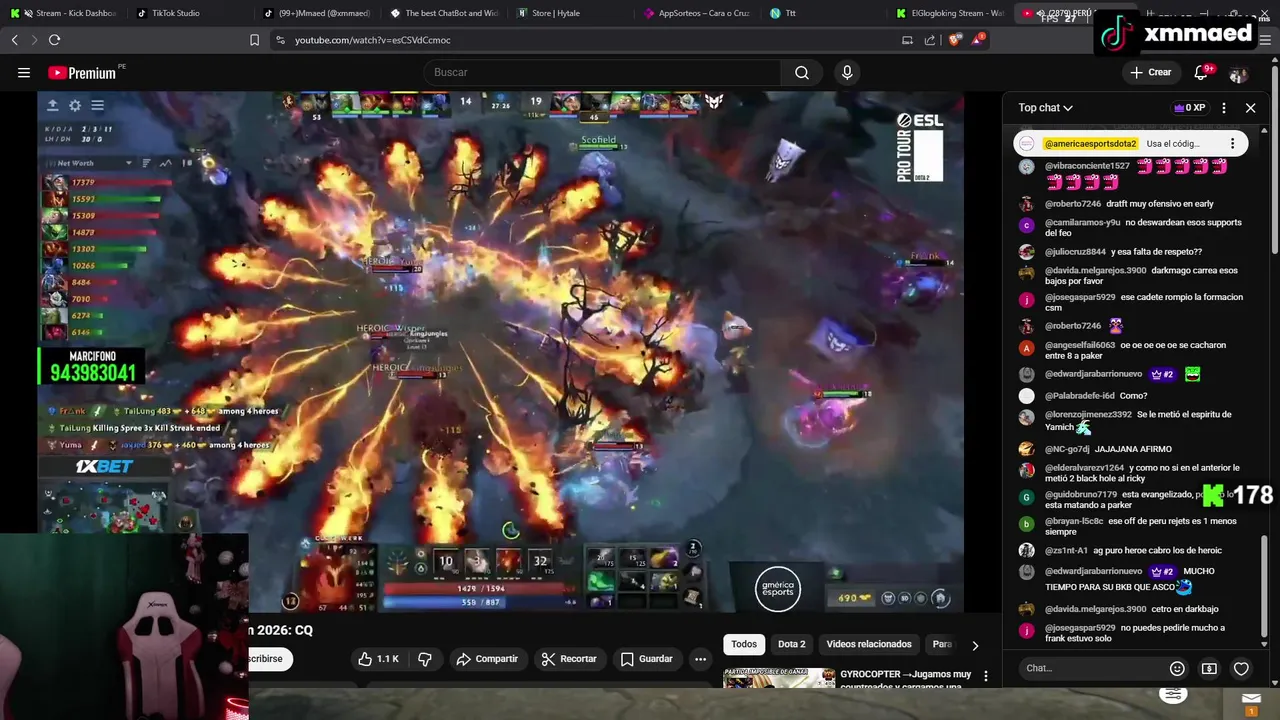Screen dimensions: 1280x720
Task: Open the YouTube guide hamburger menu
Action: [24, 72]
